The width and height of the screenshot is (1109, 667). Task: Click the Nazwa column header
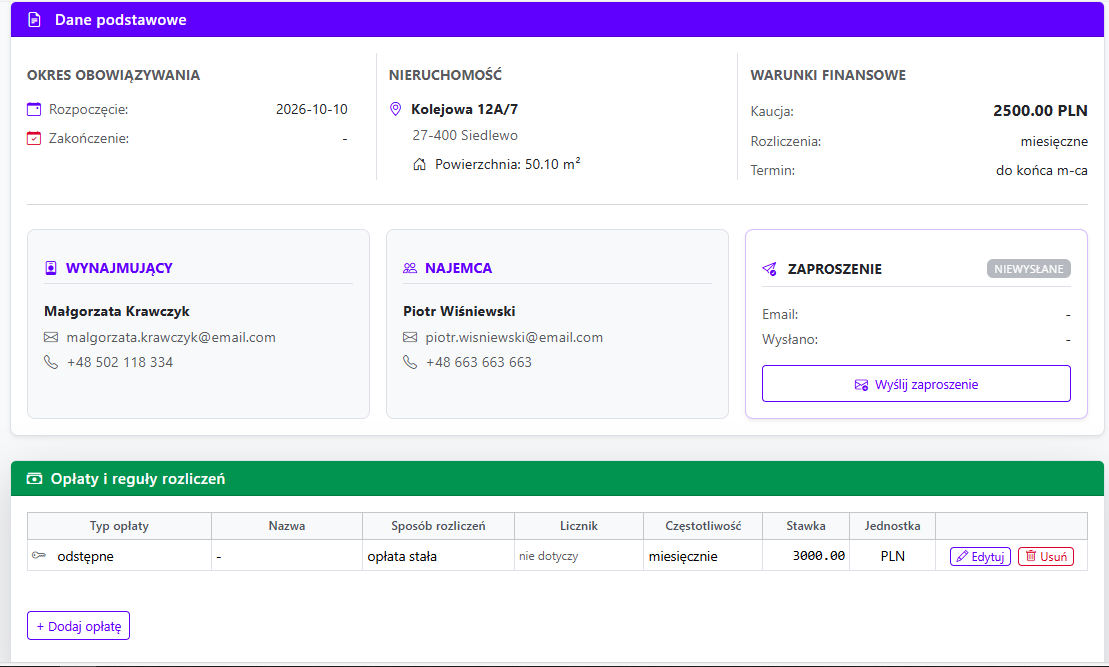click(x=287, y=526)
